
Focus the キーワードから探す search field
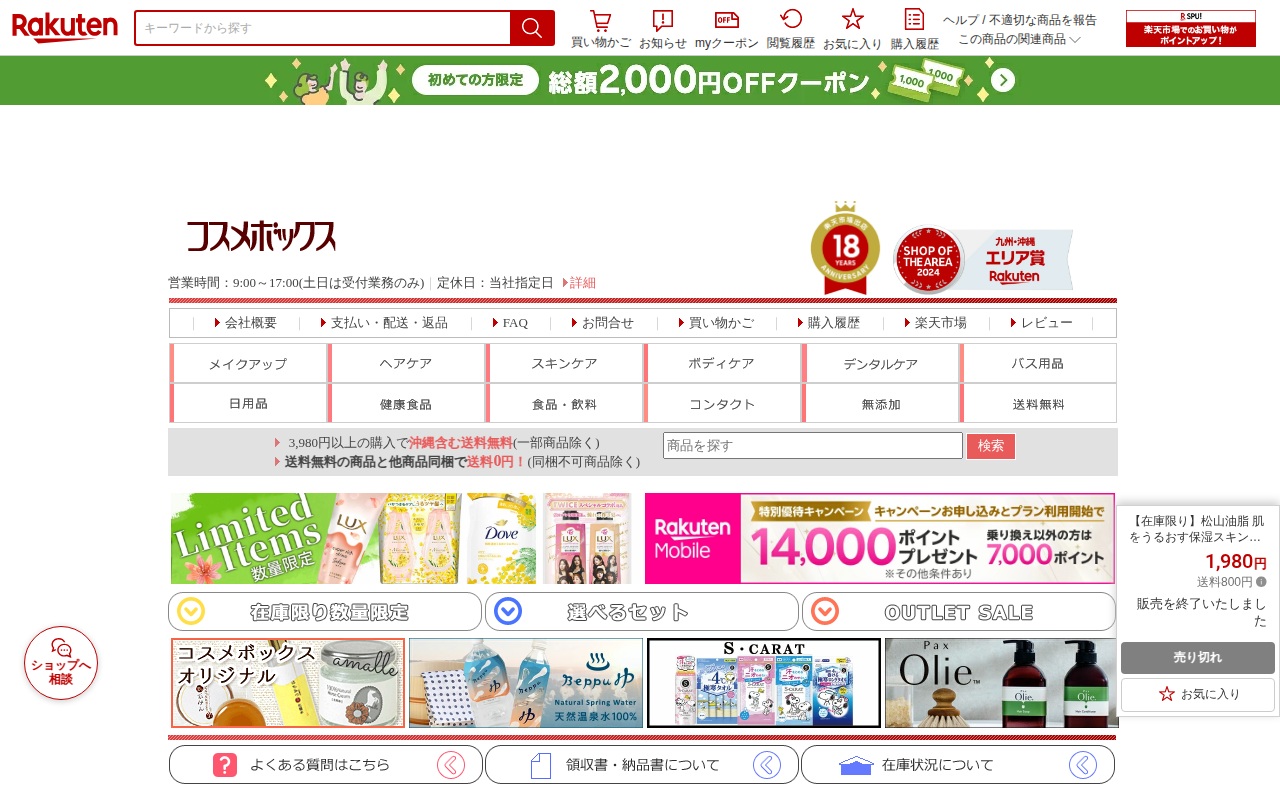[x=323, y=28]
